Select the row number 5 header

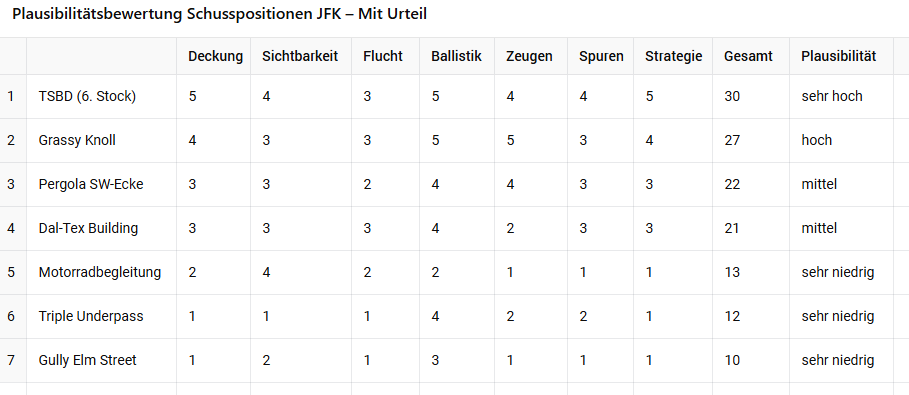point(13,272)
